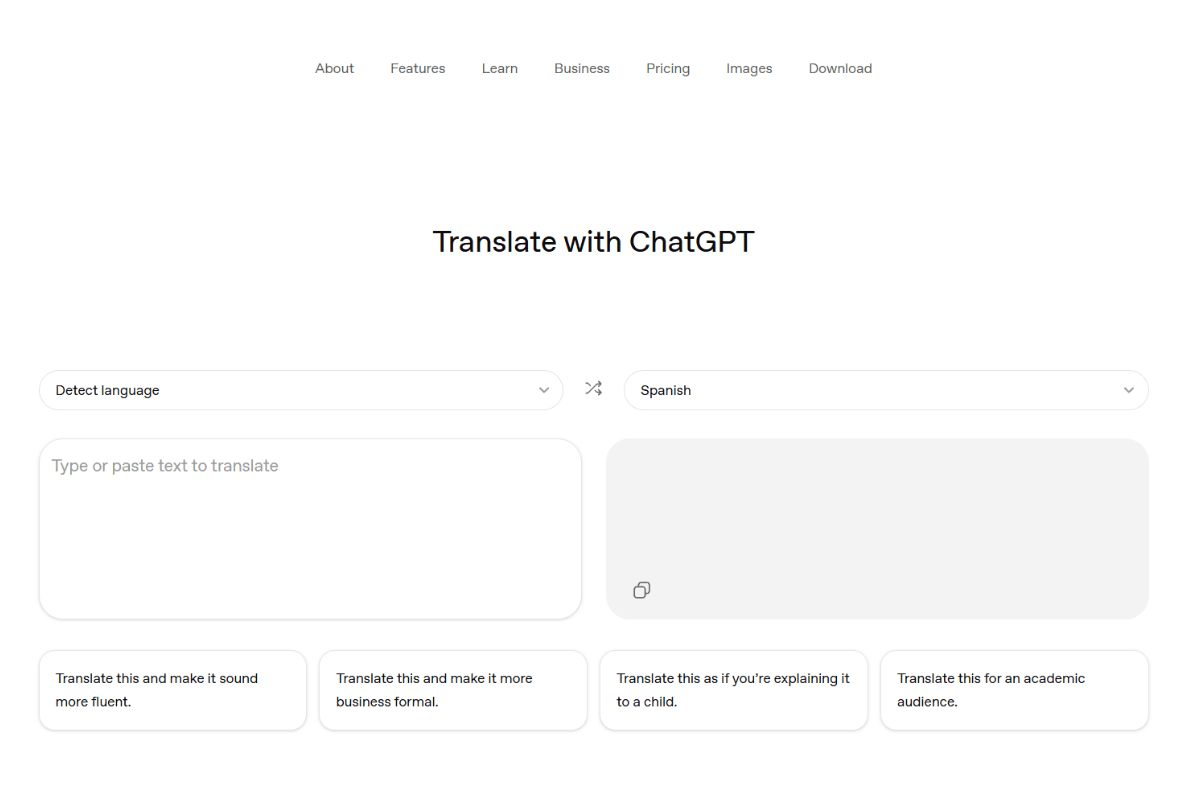Open the Learn section
This screenshot has height=800, width=1200.
(x=499, y=68)
